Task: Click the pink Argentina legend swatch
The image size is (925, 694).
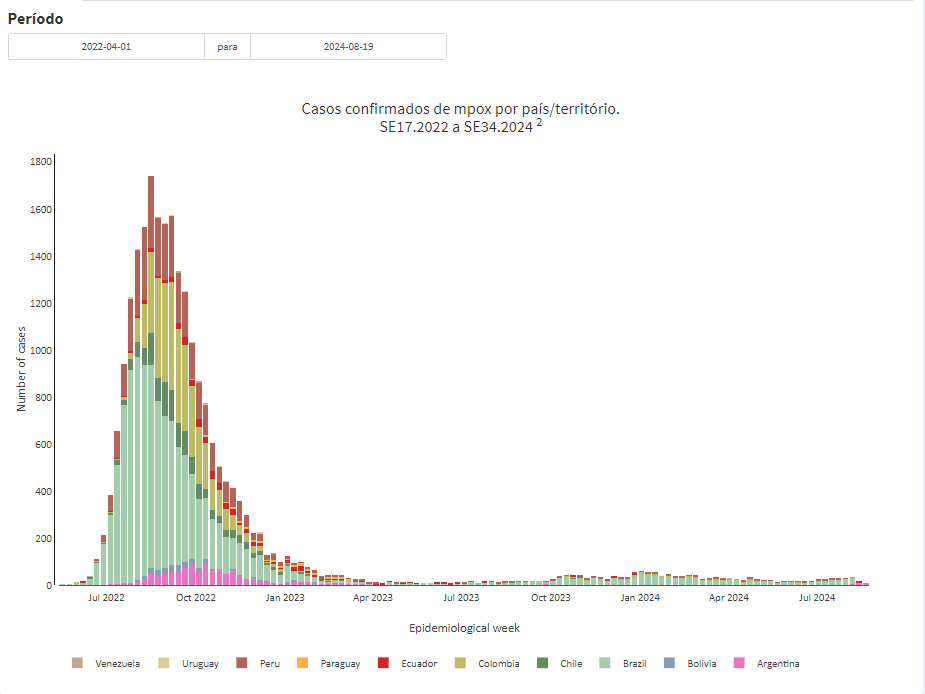Action: click(x=739, y=663)
